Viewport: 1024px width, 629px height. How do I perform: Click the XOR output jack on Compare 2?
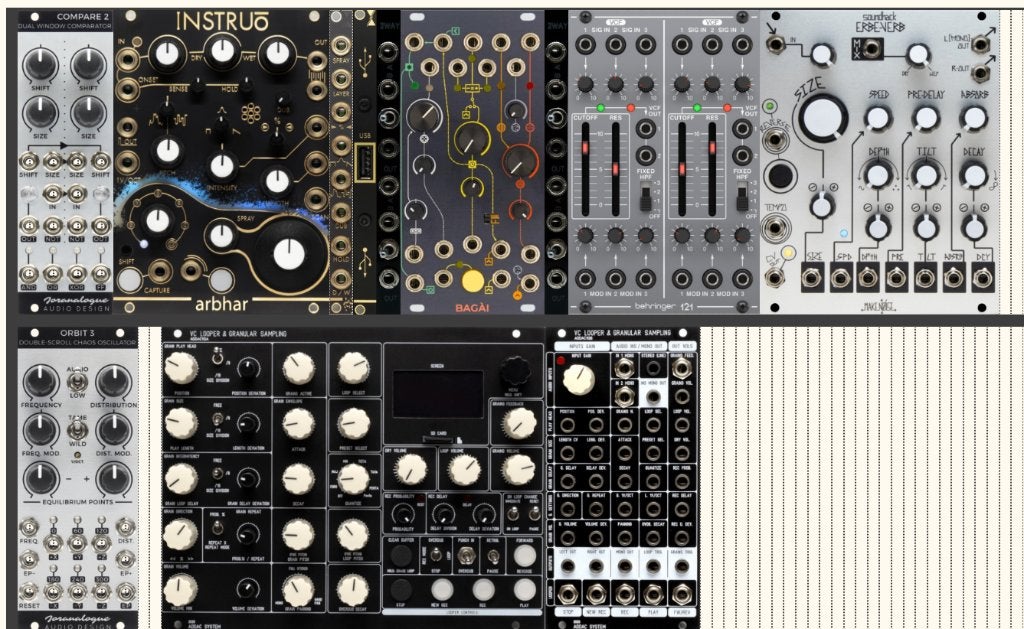(77, 274)
